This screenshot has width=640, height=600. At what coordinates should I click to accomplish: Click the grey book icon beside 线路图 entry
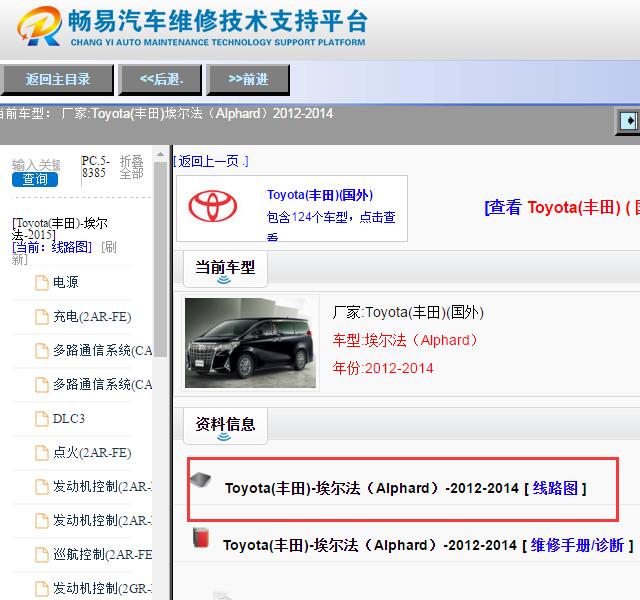tap(201, 480)
